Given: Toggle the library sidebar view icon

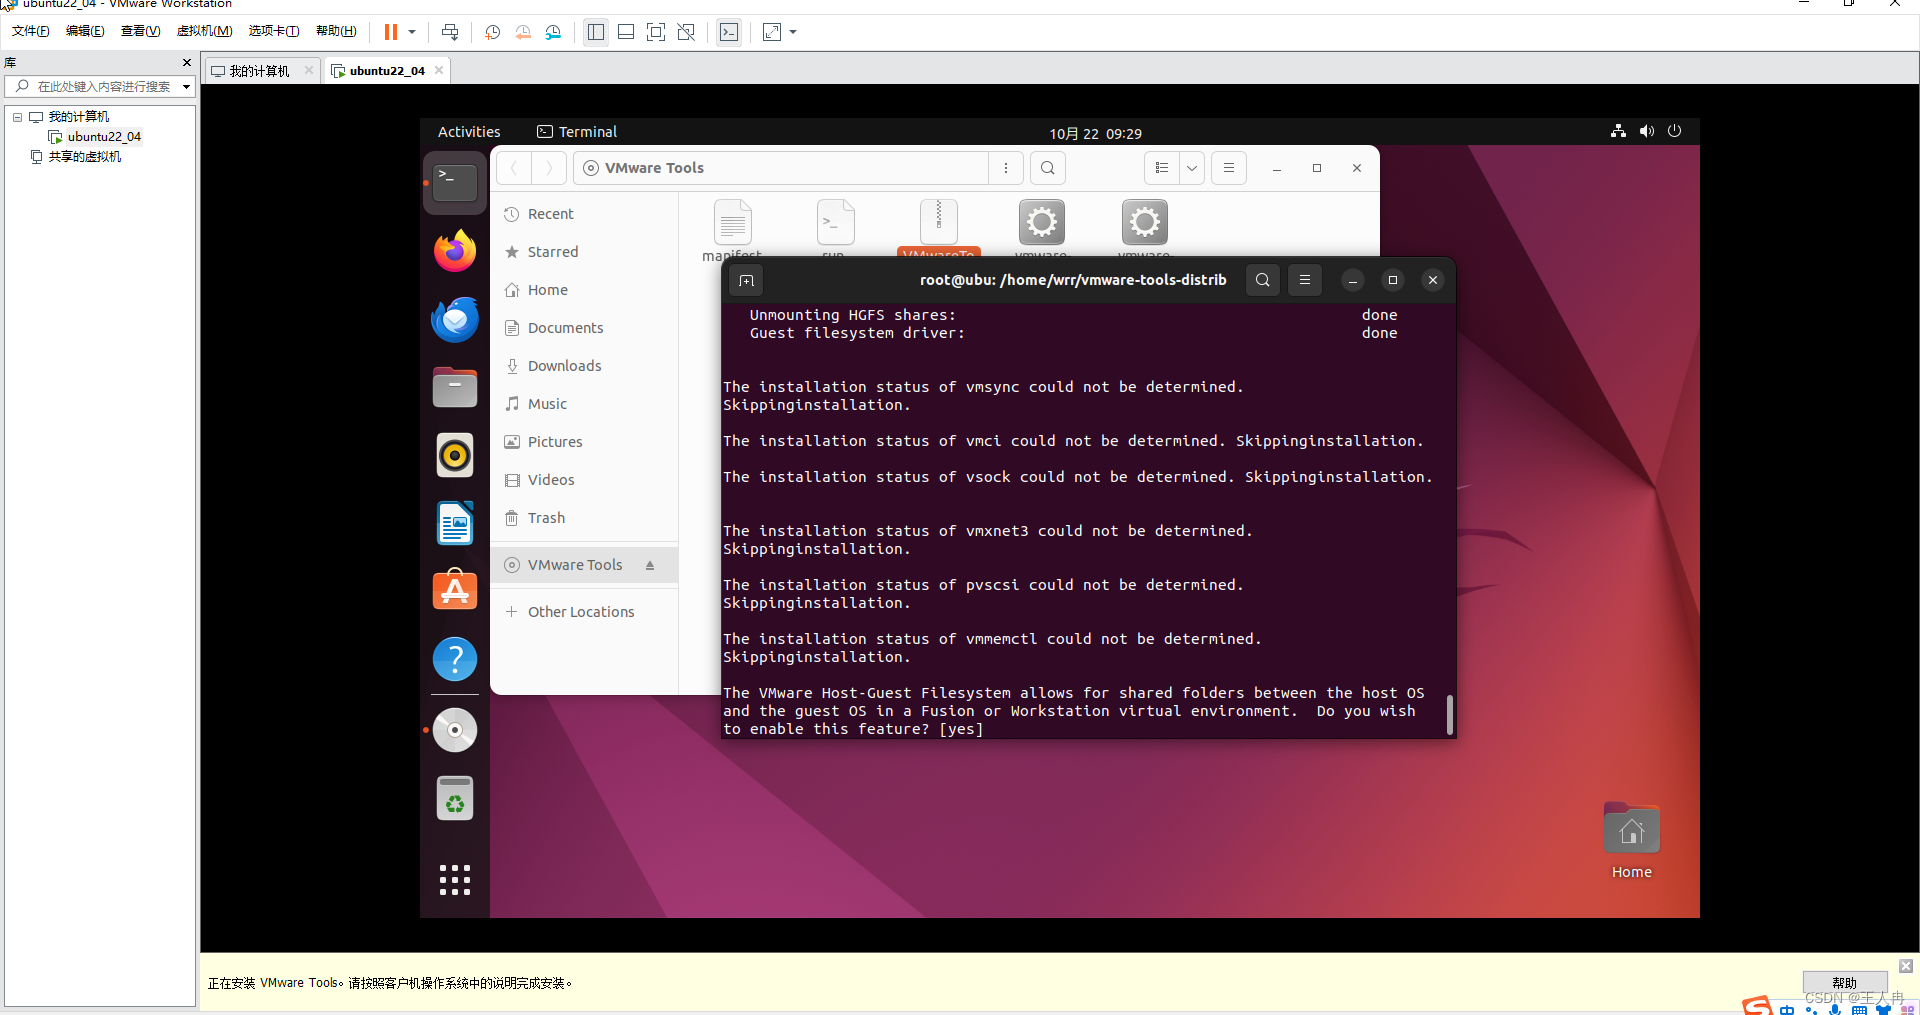Looking at the screenshot, I should pos(596,32).
